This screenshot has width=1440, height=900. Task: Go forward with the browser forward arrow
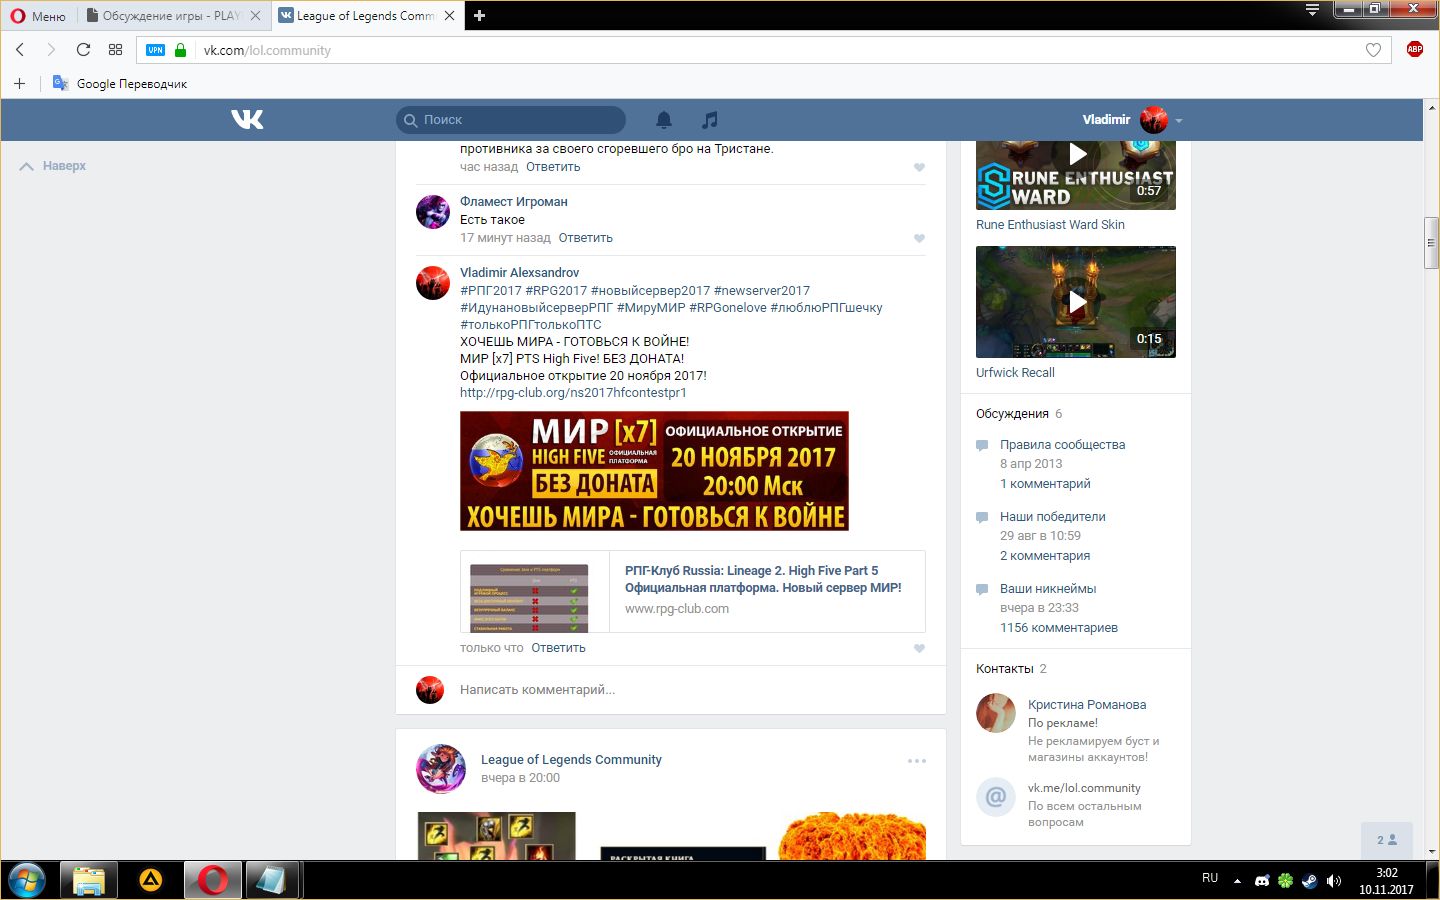51,50
